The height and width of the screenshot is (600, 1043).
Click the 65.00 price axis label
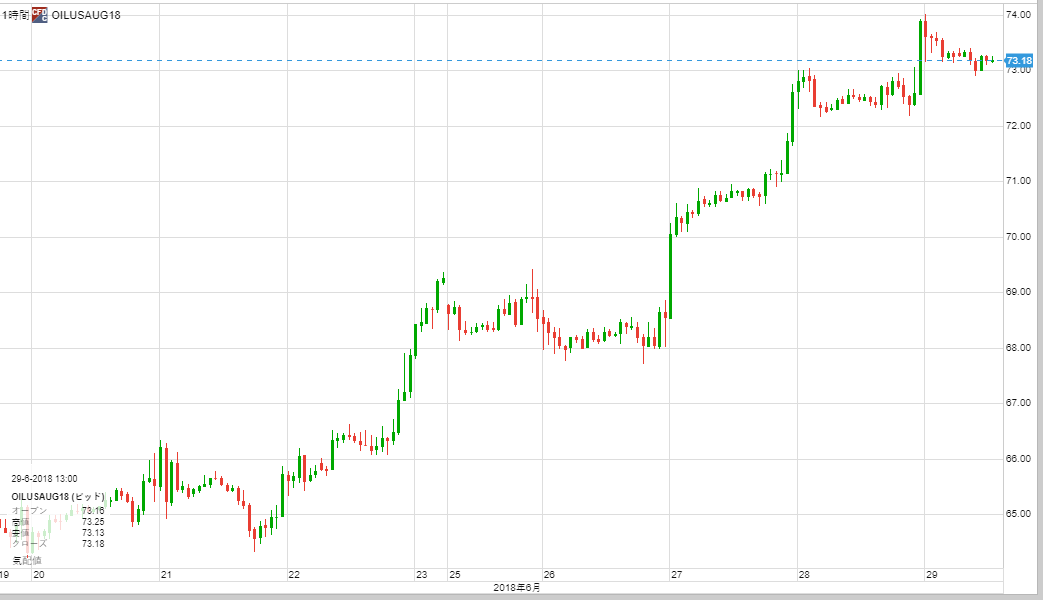tap(1018, 514)
